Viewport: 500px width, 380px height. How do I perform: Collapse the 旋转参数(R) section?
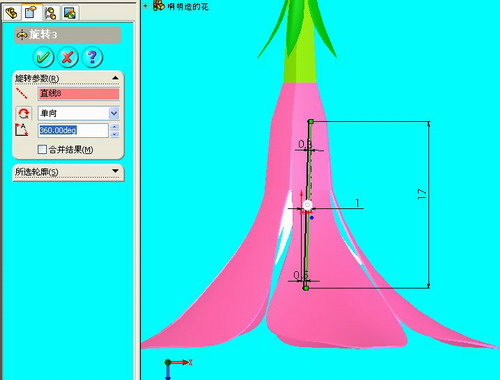[x=115, y=78]
